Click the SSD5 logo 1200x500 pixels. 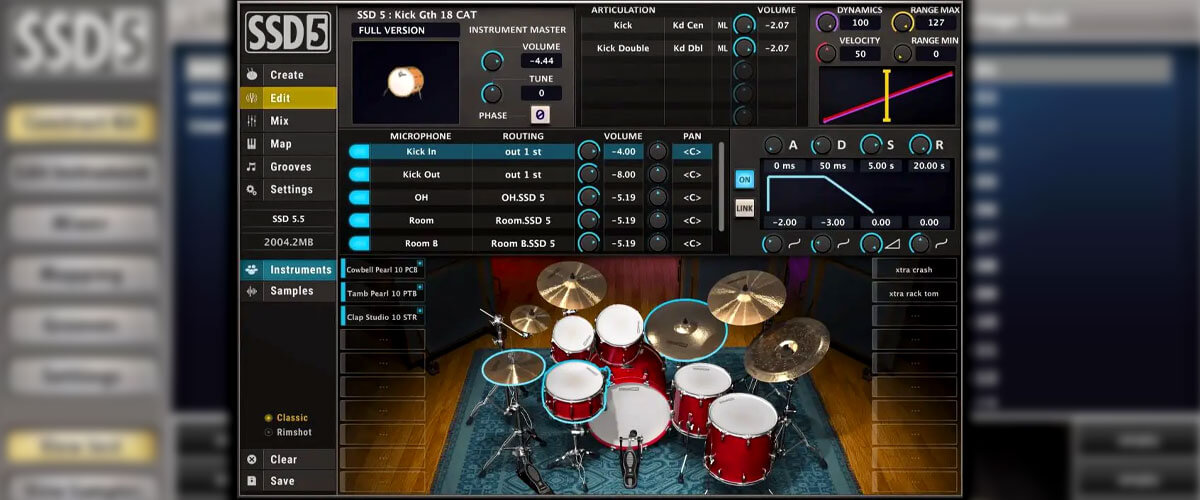click(x=288, y=32)
